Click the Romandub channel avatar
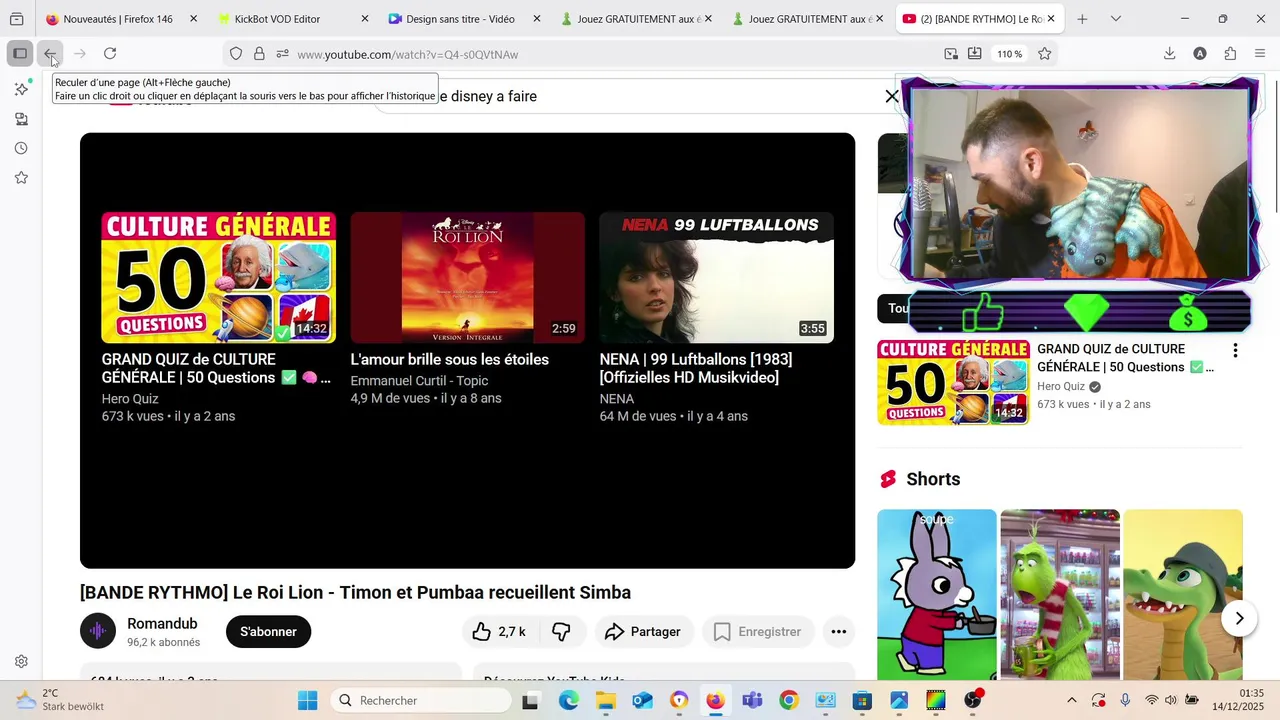Image resolution: width=1280 pixels, height=720 pixels. [98, 631]
